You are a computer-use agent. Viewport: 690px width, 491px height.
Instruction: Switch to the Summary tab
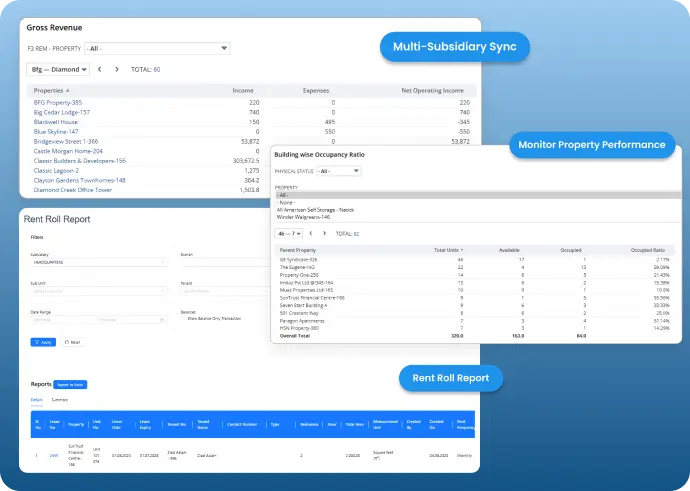click(59, 398)
